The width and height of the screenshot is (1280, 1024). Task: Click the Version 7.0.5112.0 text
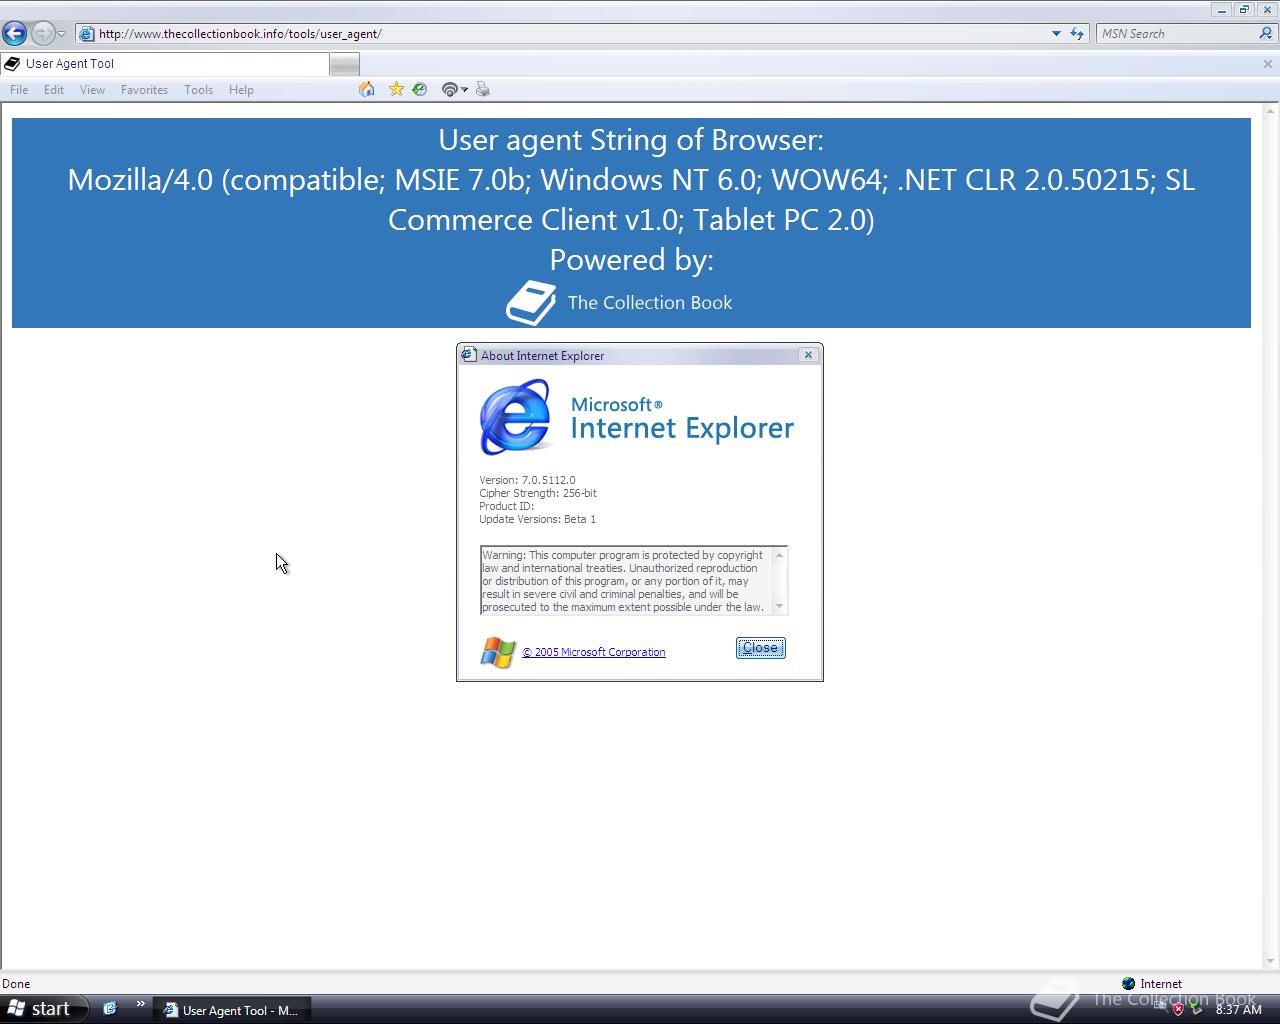click(527, 480)
